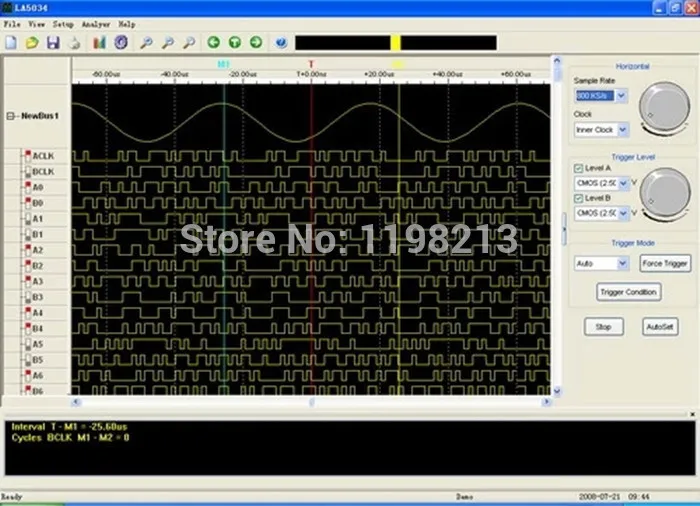This screenshot has height=506, width=700.
Task: Click the horizontal scrollbar right arrow
Action: point(546,402)
